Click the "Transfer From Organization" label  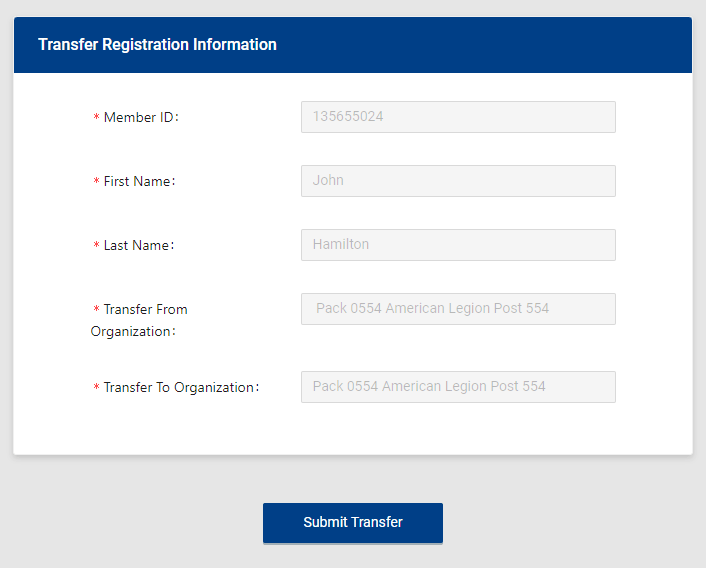click(139, 320)
